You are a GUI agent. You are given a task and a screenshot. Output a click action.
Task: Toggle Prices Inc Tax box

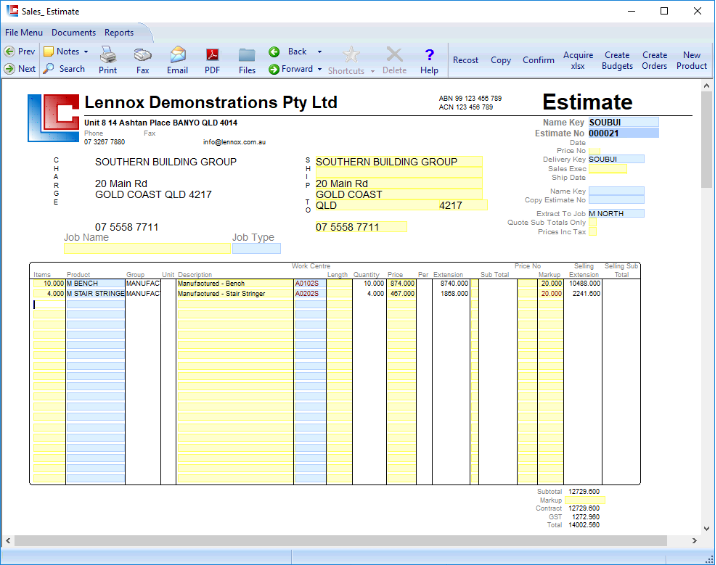592,232
